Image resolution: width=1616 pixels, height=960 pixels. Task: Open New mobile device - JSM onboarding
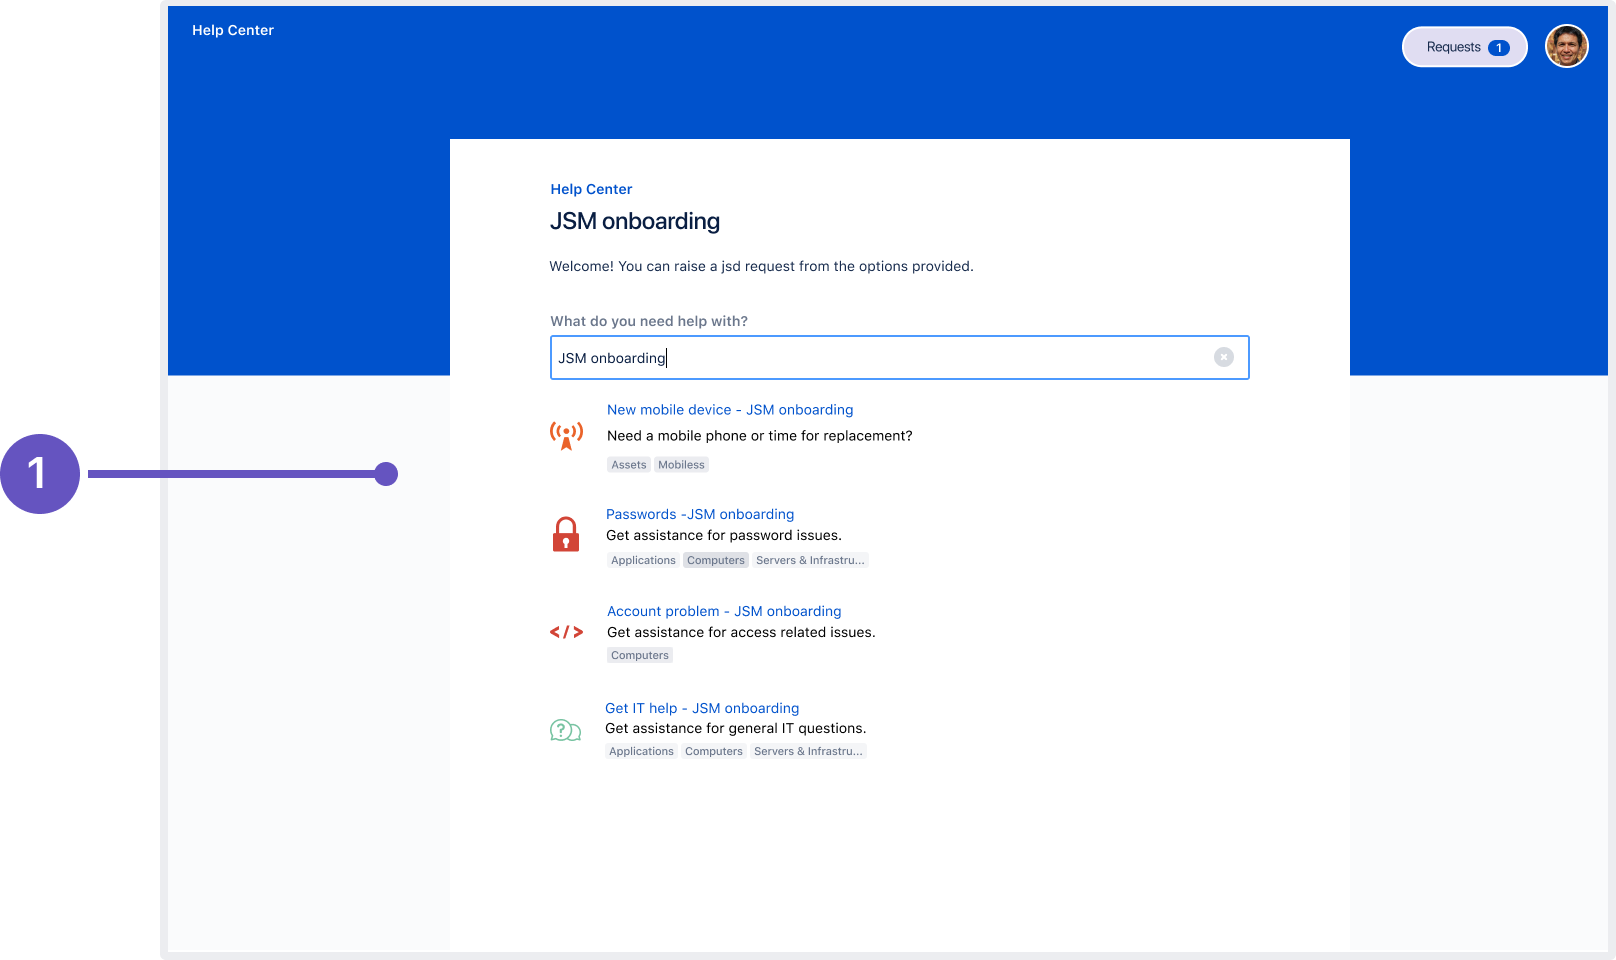tap(730, 410)
